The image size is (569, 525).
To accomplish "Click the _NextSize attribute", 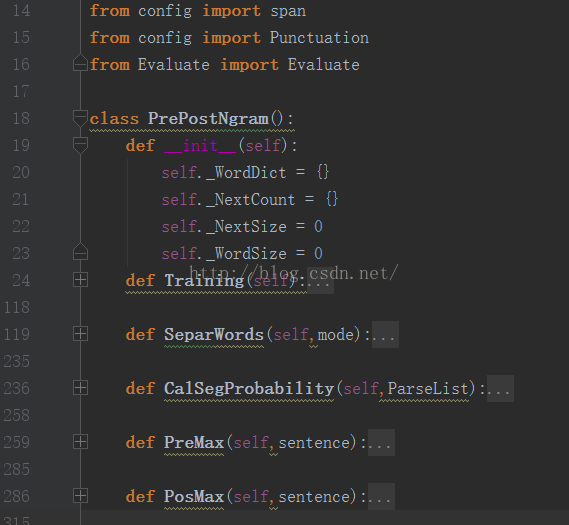I will [x=246, y=227].
